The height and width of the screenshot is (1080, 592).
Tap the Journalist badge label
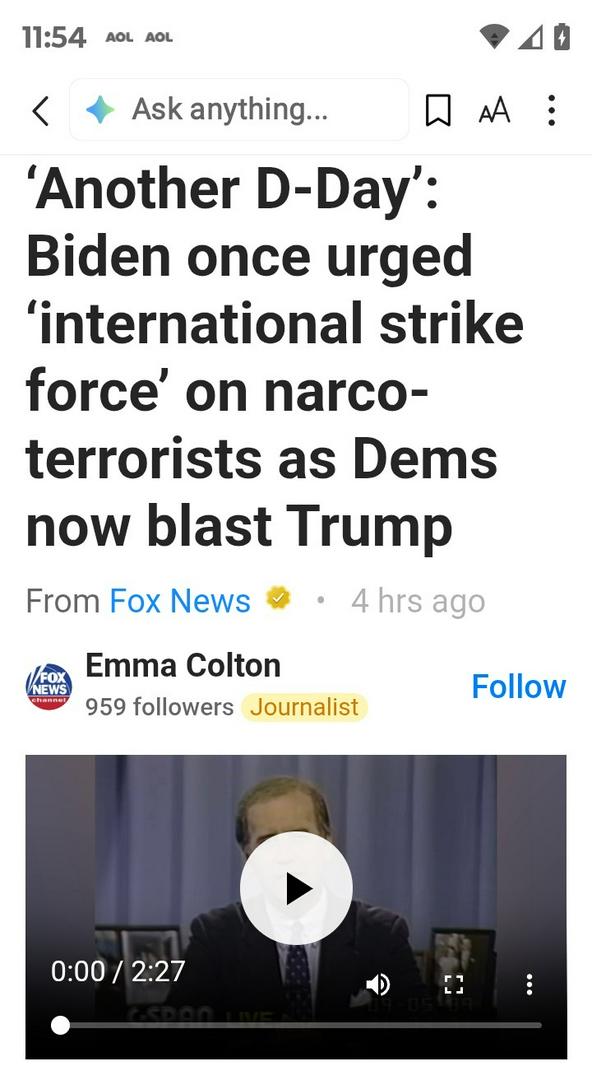[304, 707]
